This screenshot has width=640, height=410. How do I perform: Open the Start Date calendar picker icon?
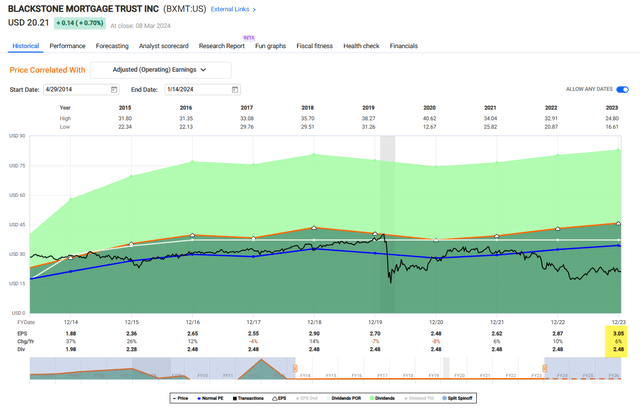pos(114,89)
